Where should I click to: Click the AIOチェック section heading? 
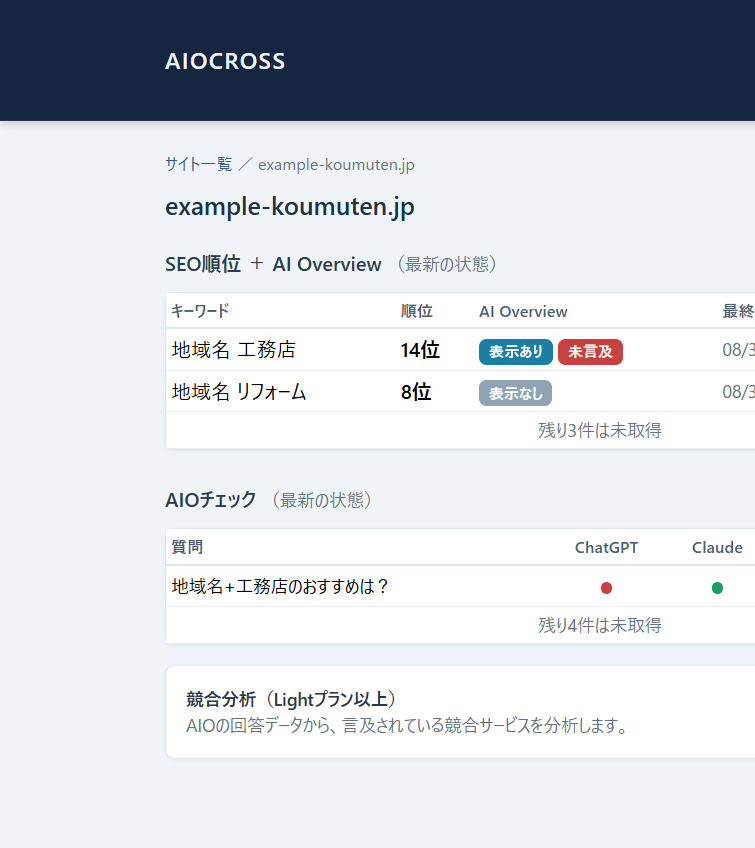click(210, 500)
